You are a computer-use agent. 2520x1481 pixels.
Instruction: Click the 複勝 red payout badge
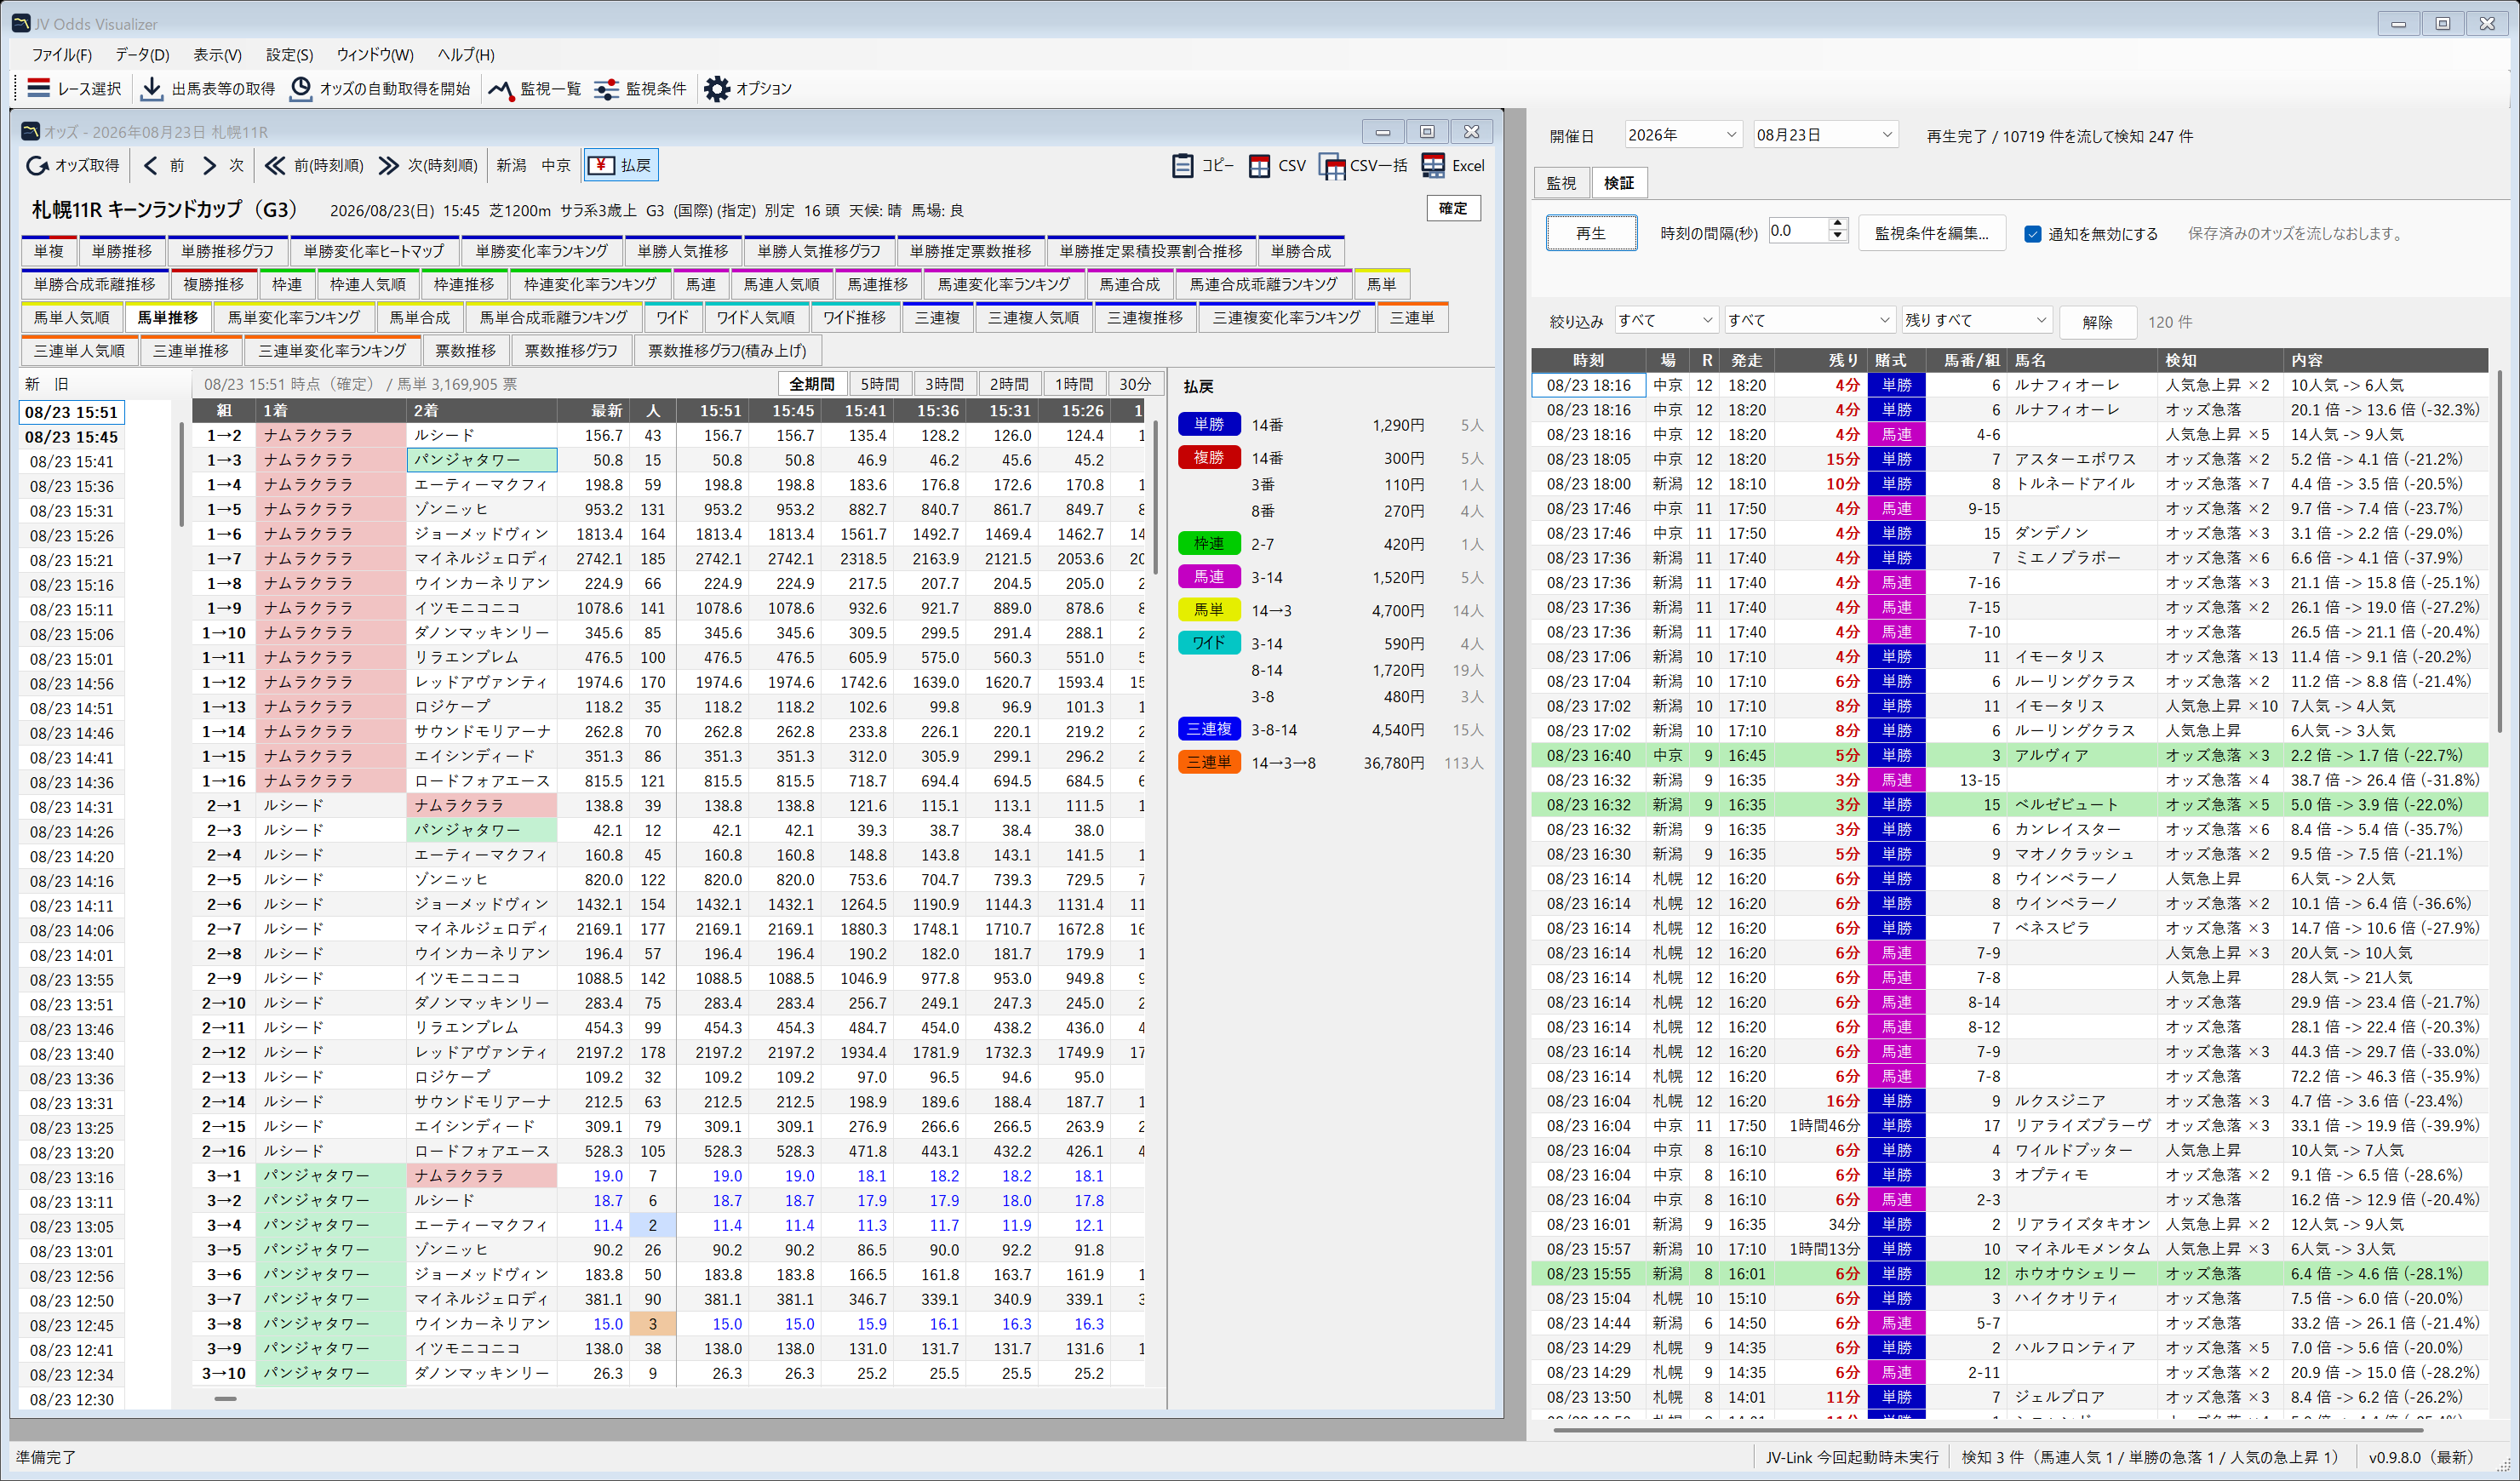coord(1209,457)
